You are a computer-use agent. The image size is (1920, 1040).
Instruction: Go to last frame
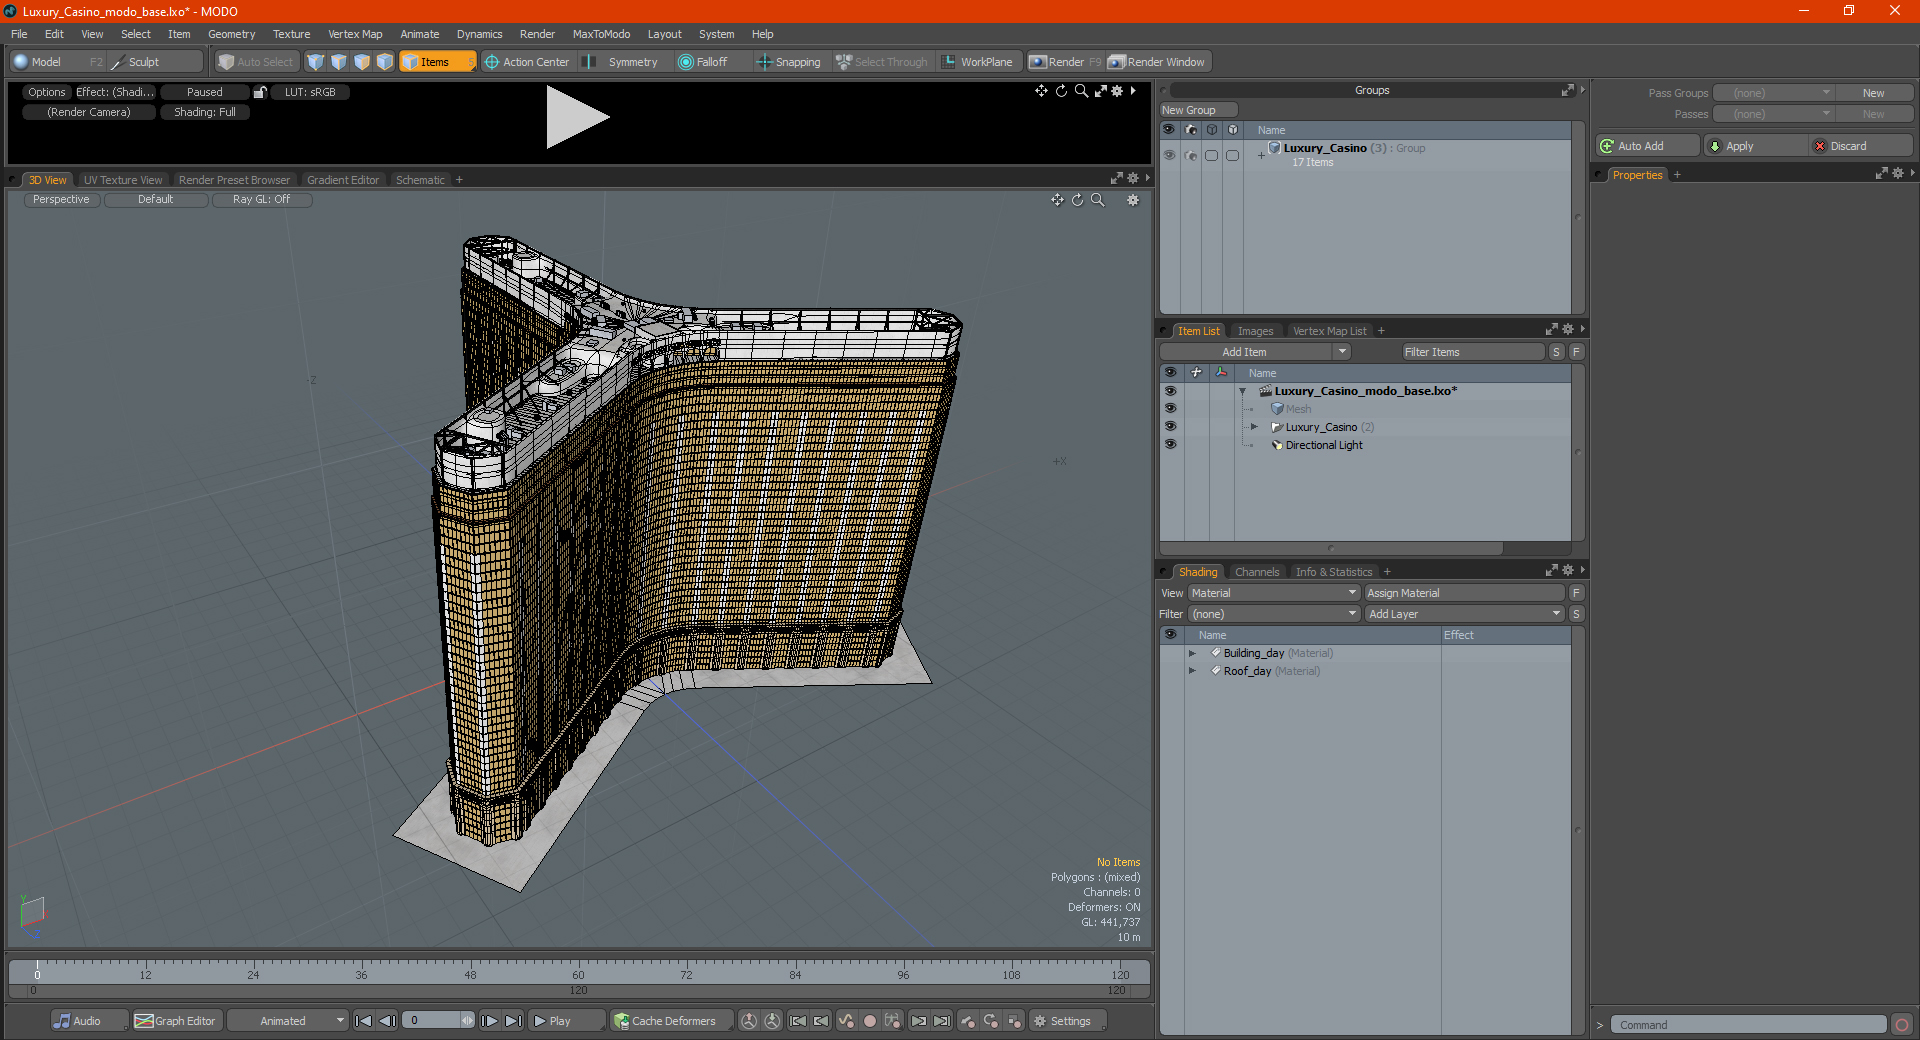513,1021
